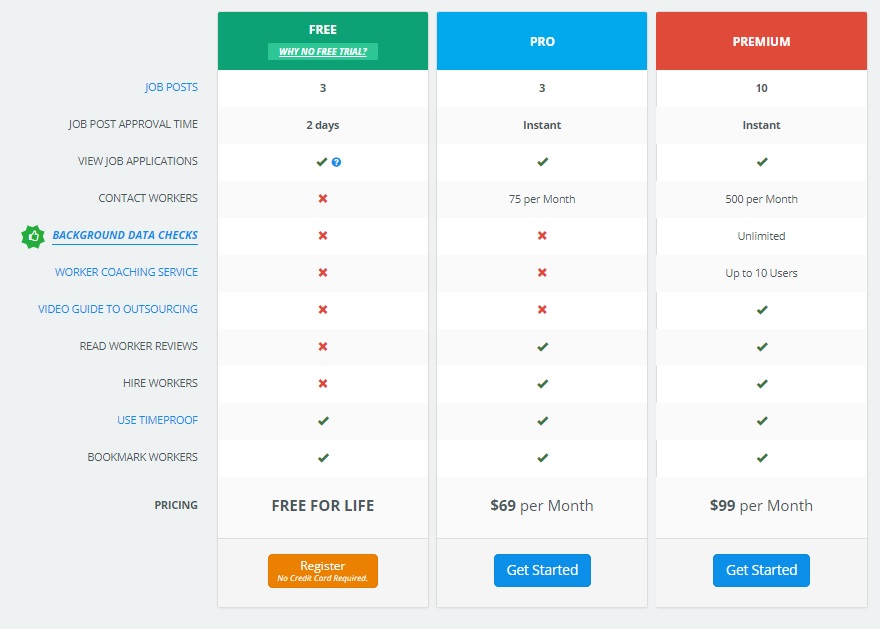Click the red X for Hire Workers in Free column
Screen dimensions: 880x629
(323, 384)
